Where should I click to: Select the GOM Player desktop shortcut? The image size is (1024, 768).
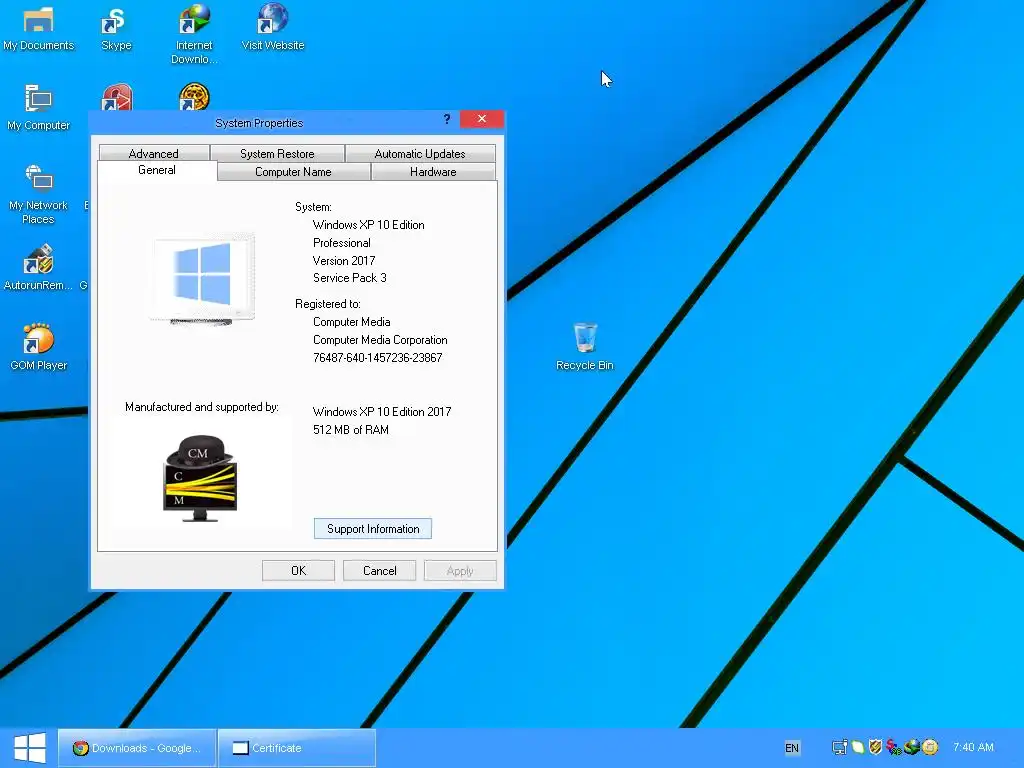click(x=38, y=347)
